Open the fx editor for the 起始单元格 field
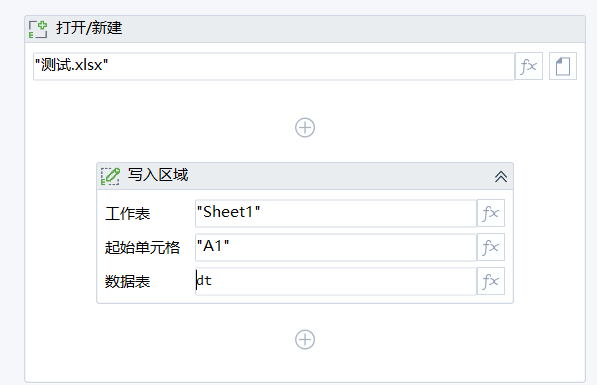The height and width of the screenshot is (385, 597). 491,247
